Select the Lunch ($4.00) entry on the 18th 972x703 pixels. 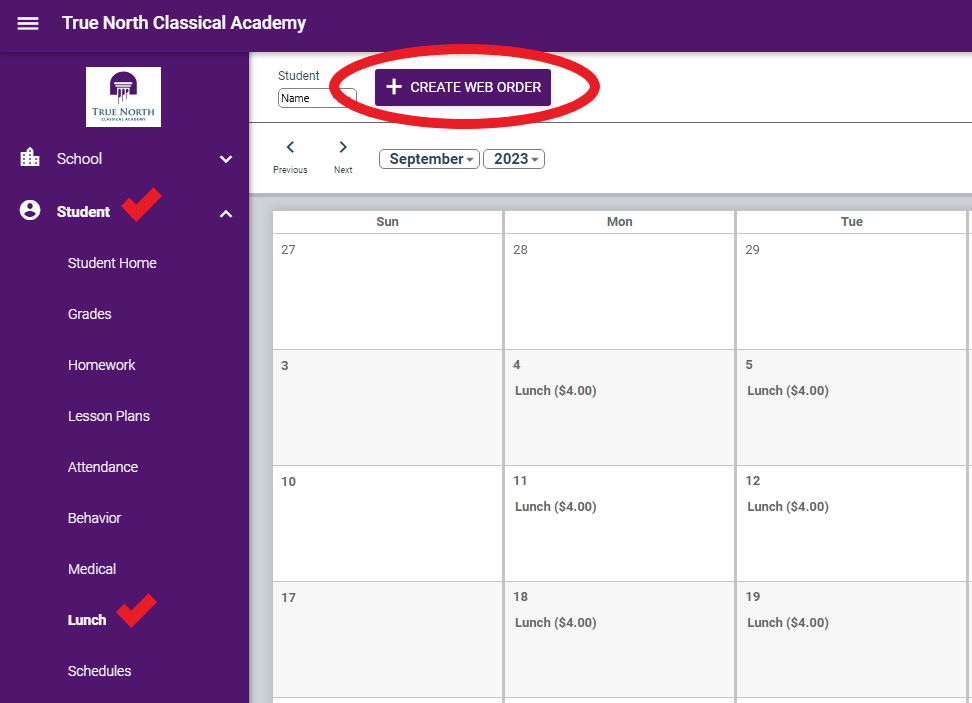(555, 622)
